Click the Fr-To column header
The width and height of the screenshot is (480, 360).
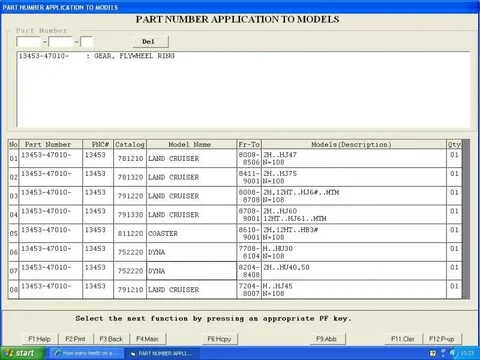(249, 144)
